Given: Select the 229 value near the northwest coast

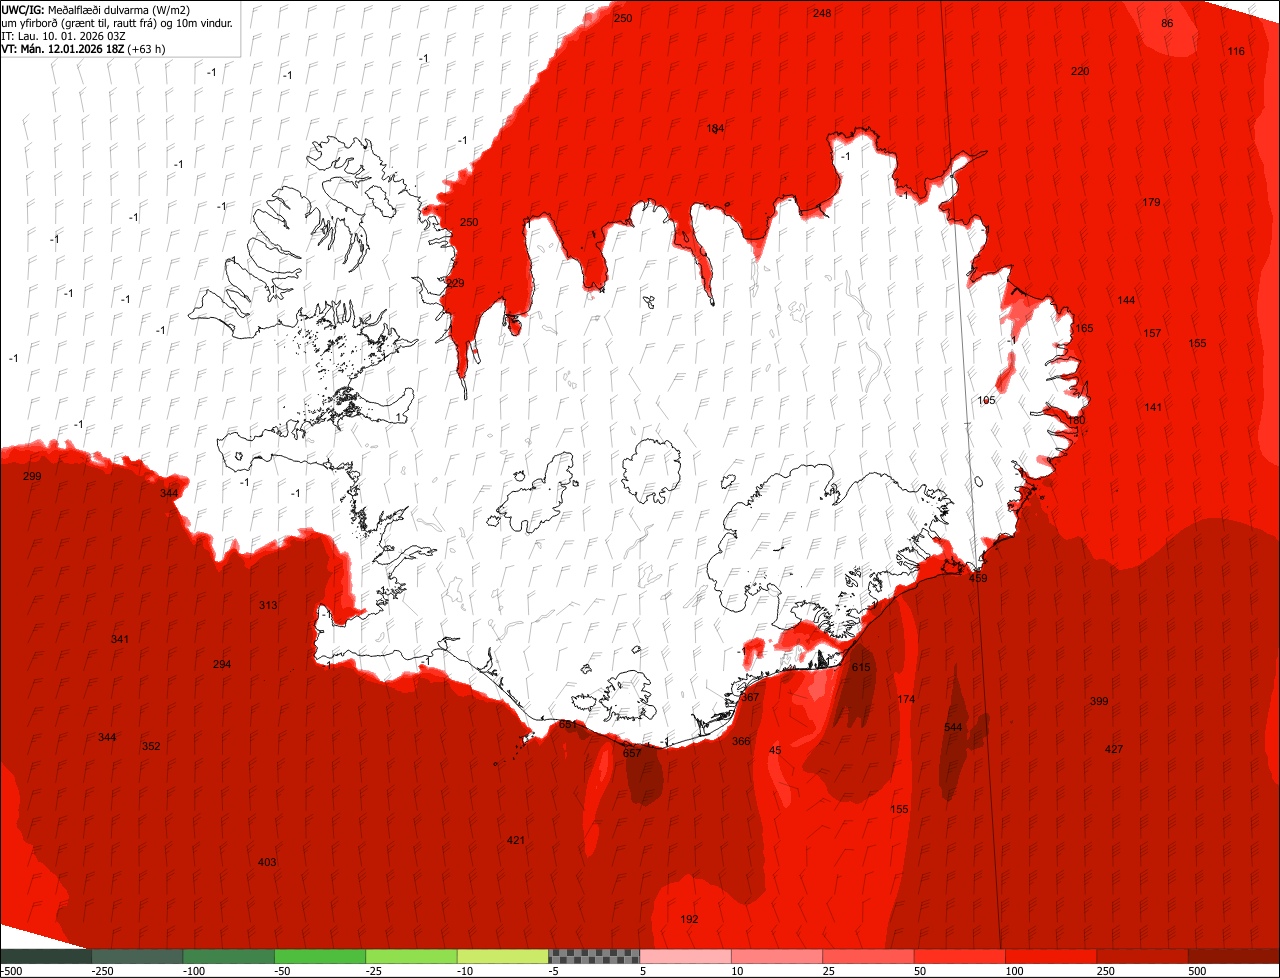Looking at the screenshot, I should pos(455,283).
